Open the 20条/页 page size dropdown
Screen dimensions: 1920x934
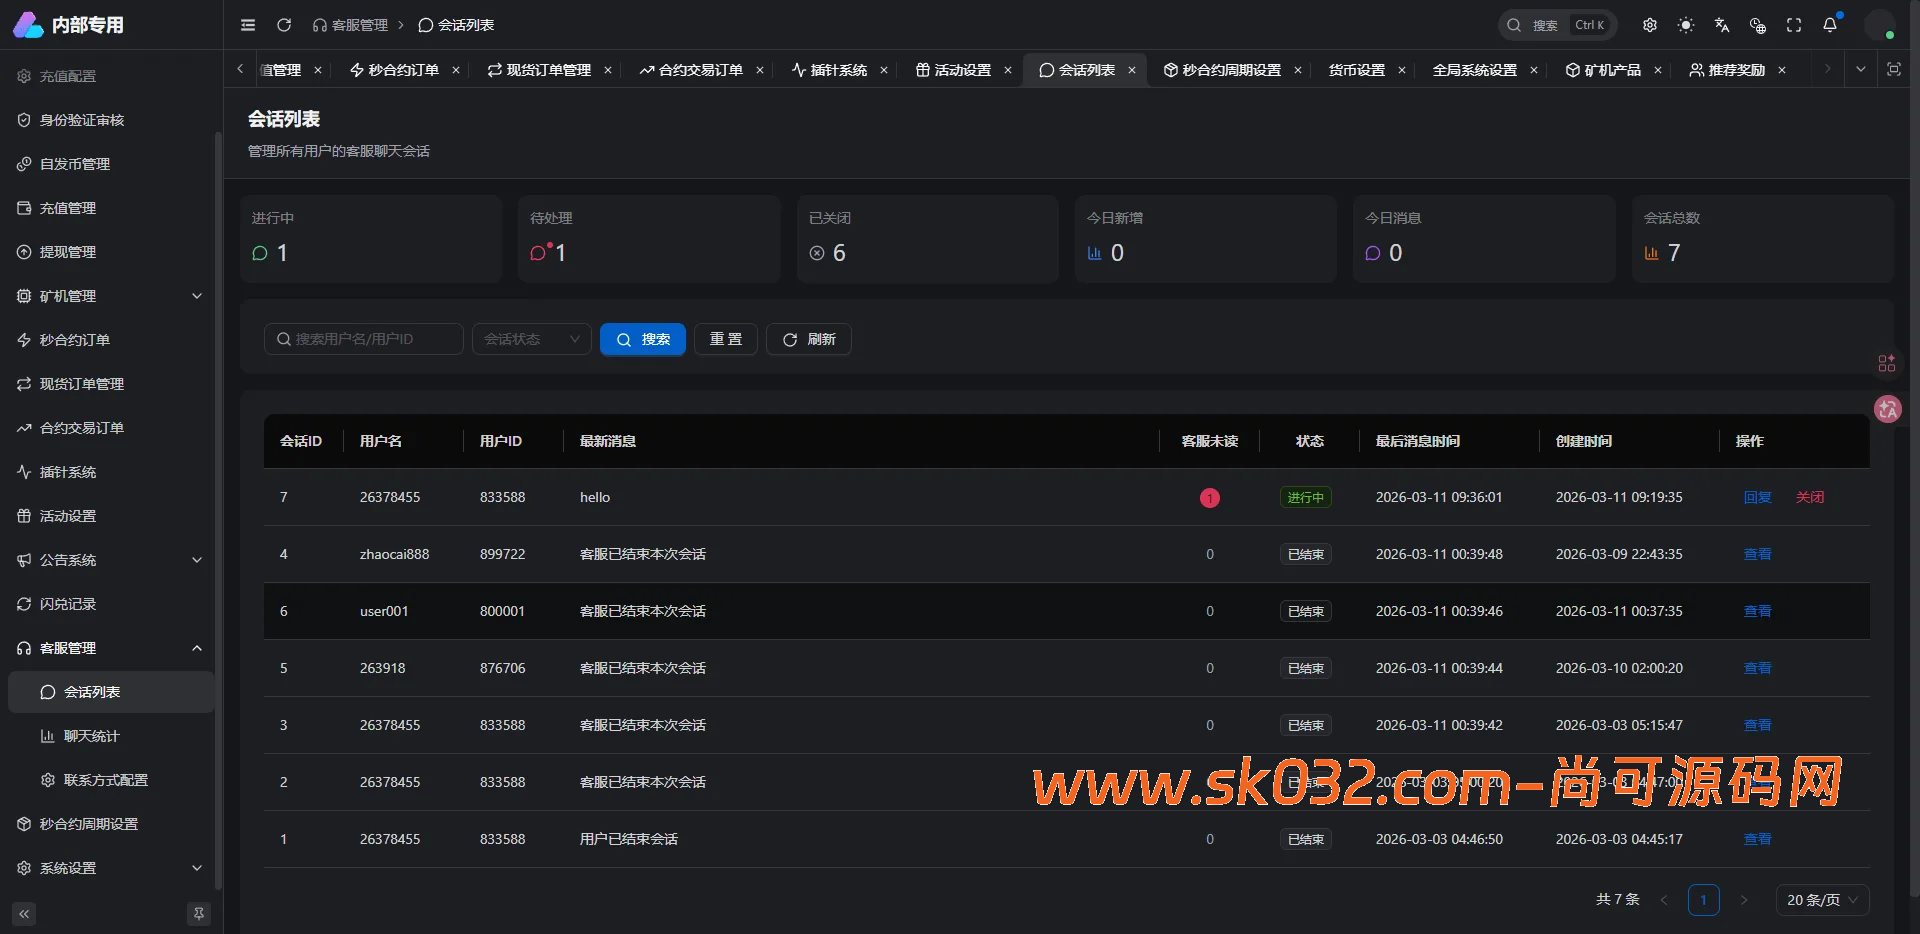[1822, 899]
